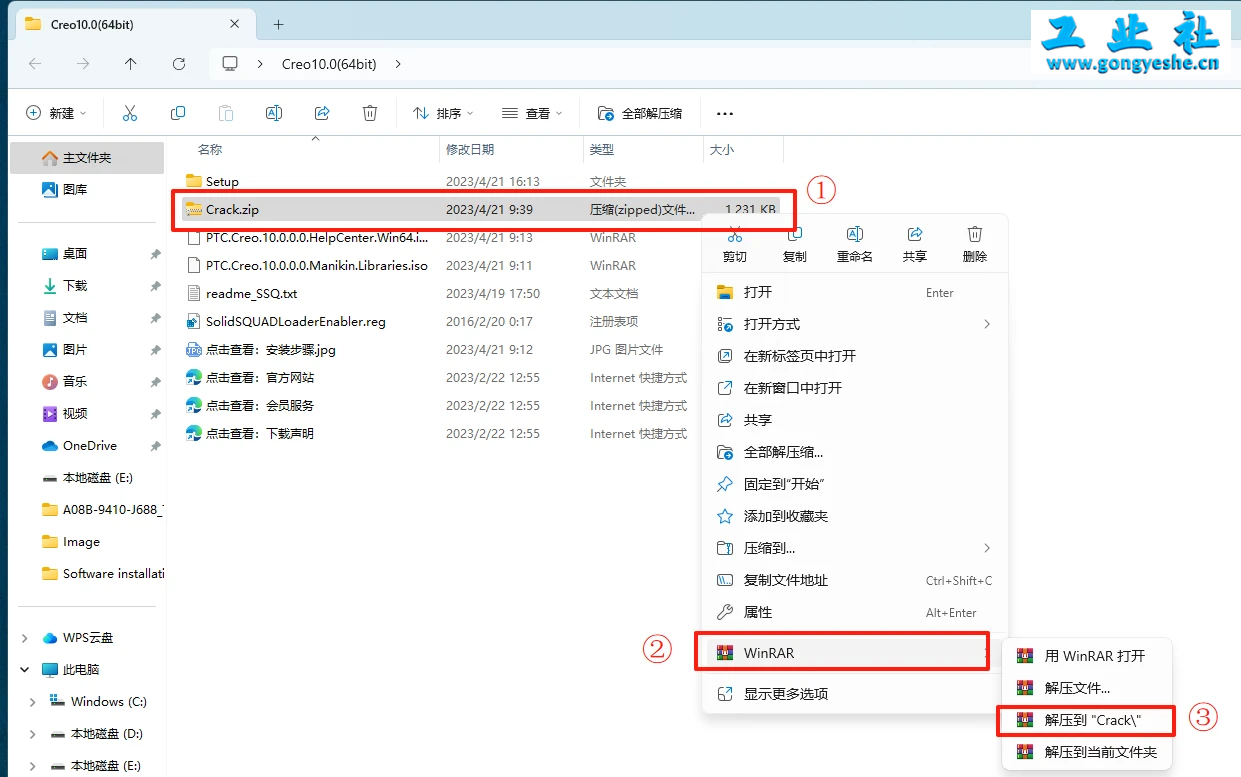Choose 复制文件地址 menu entry

(855, 580)
